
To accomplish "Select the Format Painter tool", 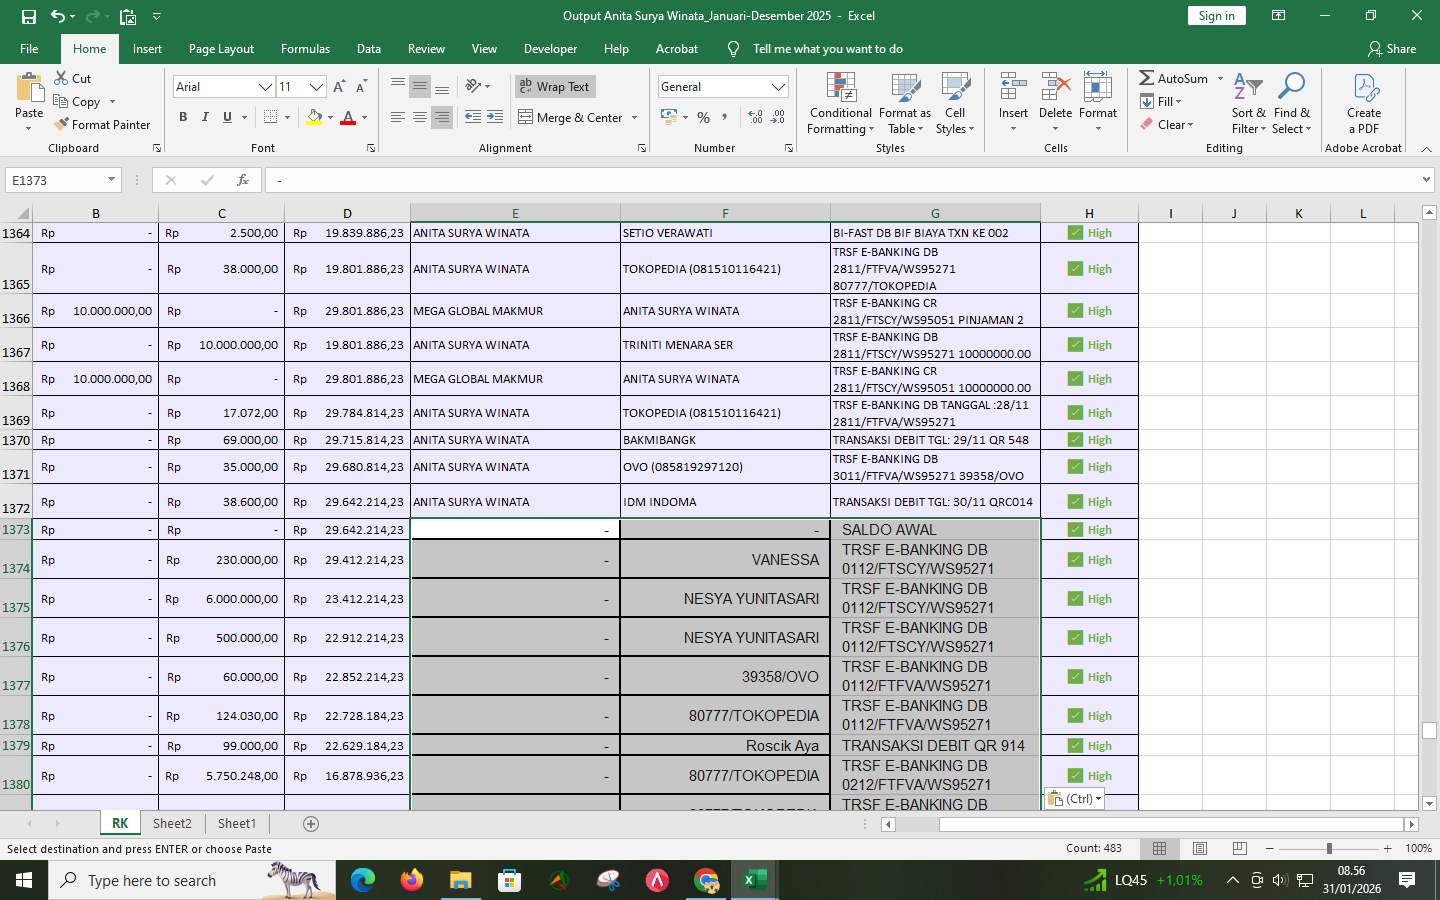I will [103, 124].
